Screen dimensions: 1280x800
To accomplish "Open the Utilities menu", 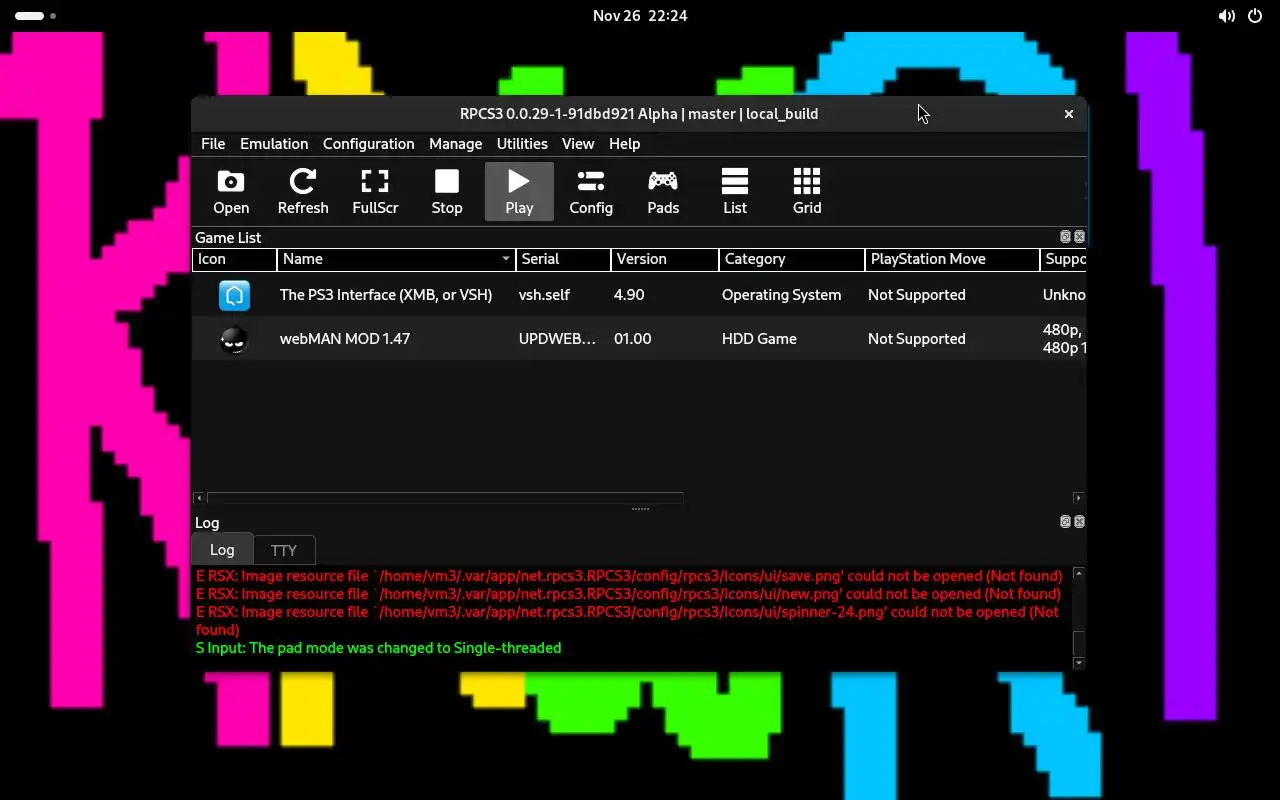I will click(522, 144).
